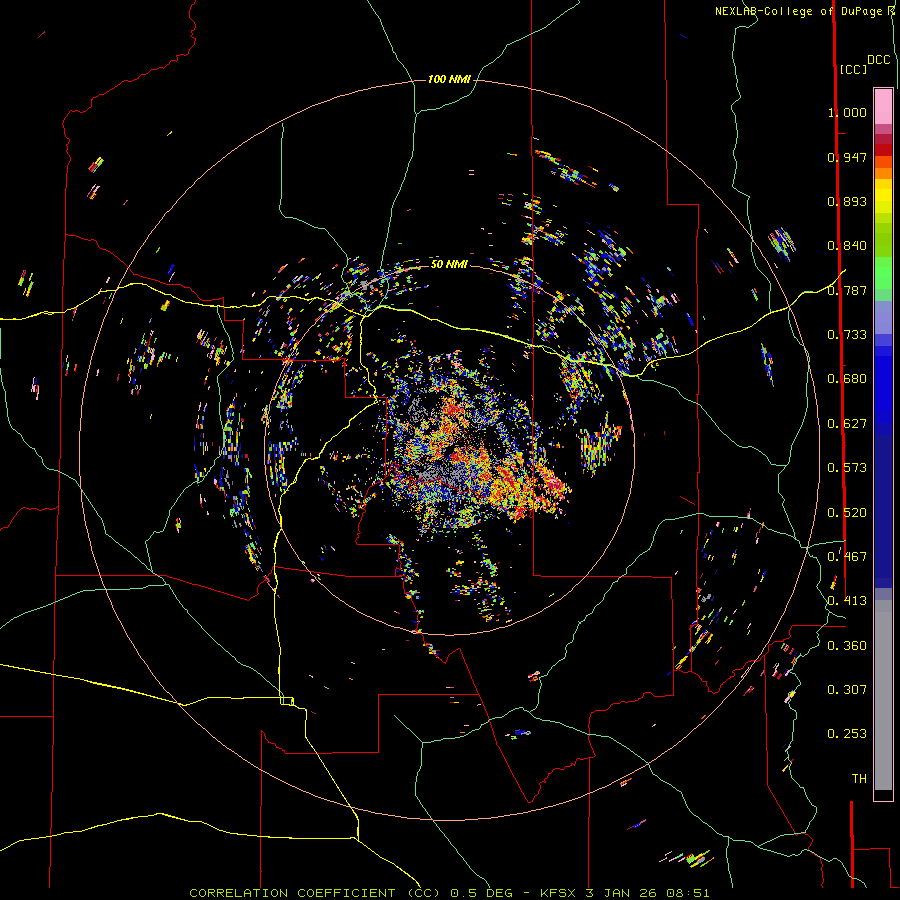Click the KFSX radar site identifier in caption
The height and width of the screenshot is (900, 900).
pyautogui.click(x=559, y=893)
